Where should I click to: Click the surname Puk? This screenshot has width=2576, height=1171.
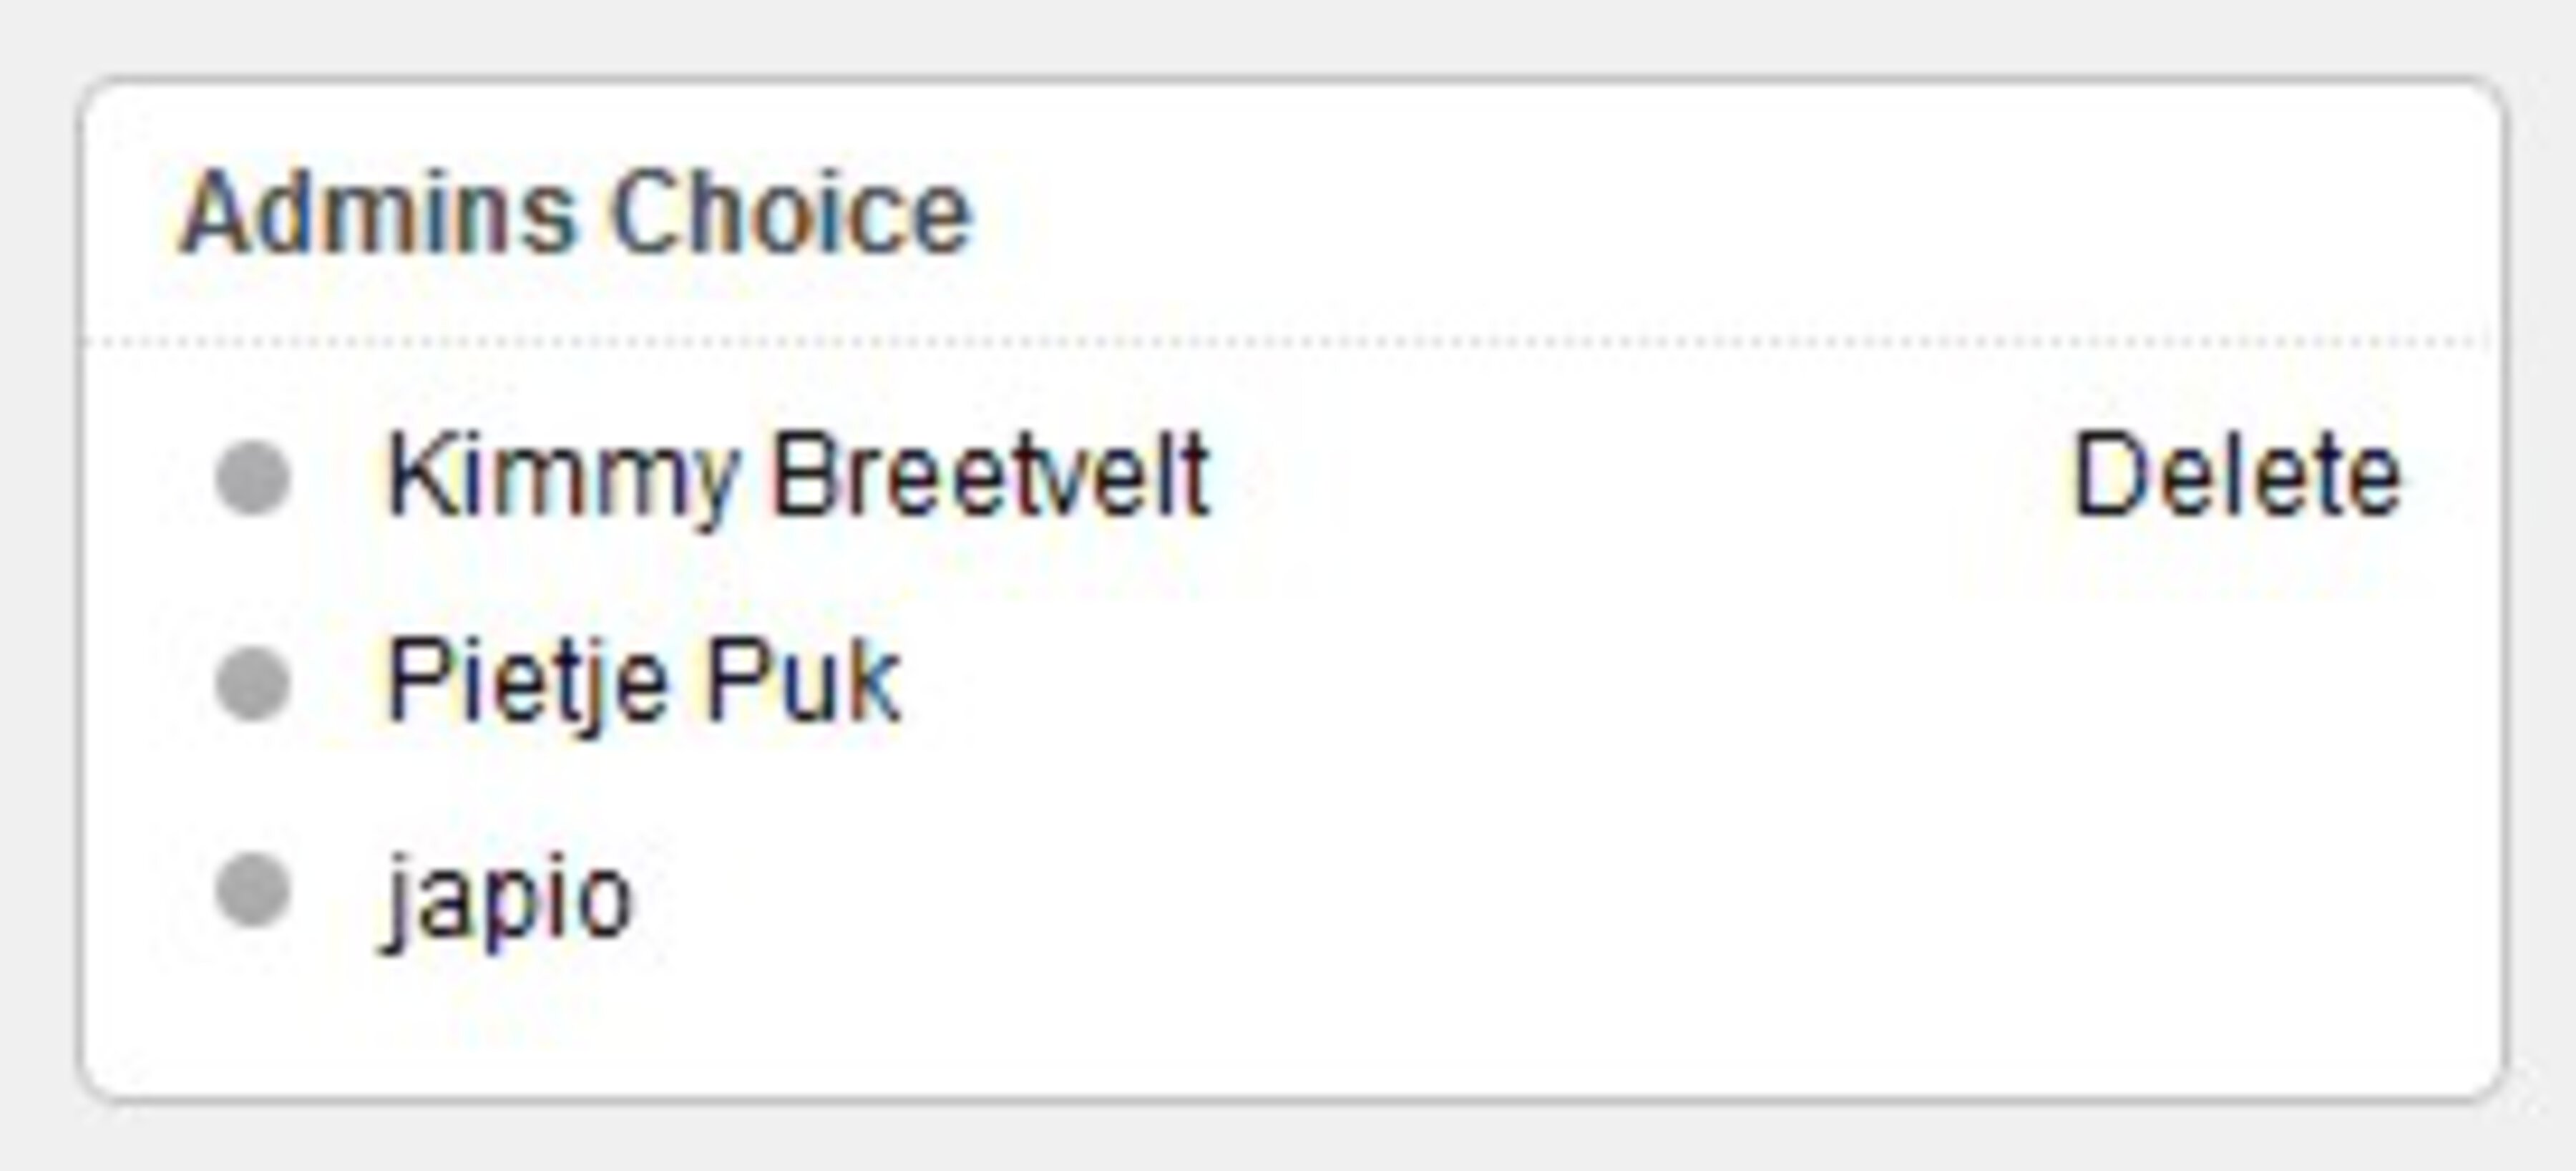[x=803, y=682]
